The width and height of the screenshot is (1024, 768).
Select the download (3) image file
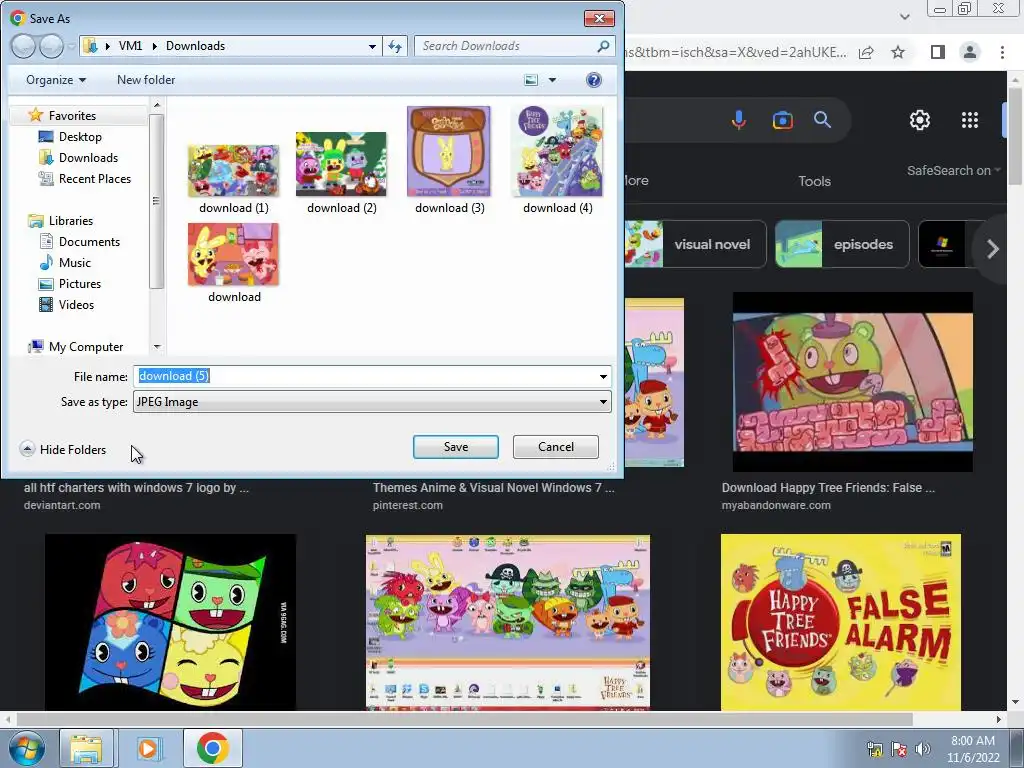(449, 161)
